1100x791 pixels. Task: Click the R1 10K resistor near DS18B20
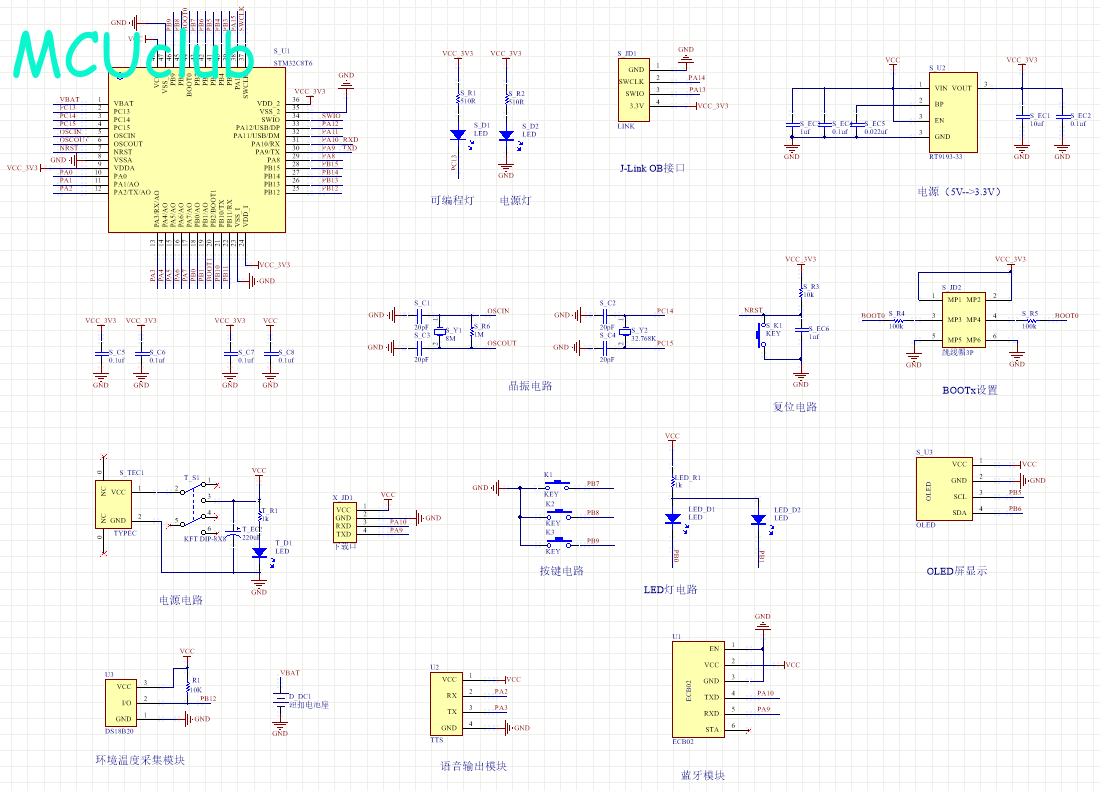click(x=187, y=686)
